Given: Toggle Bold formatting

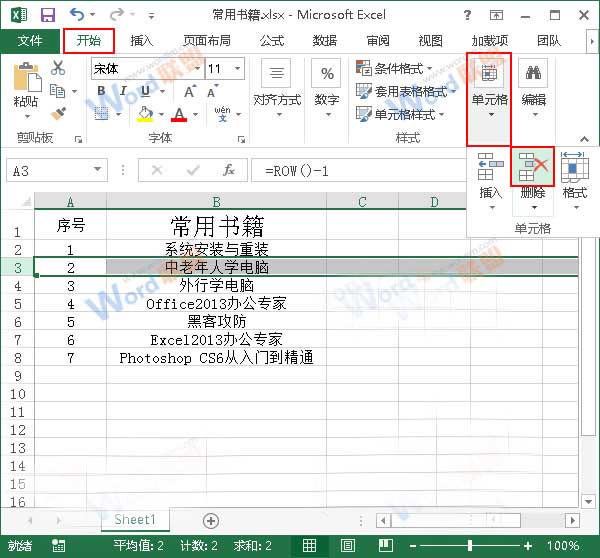Looking at the screenshot, I should (x=102, y=91).
